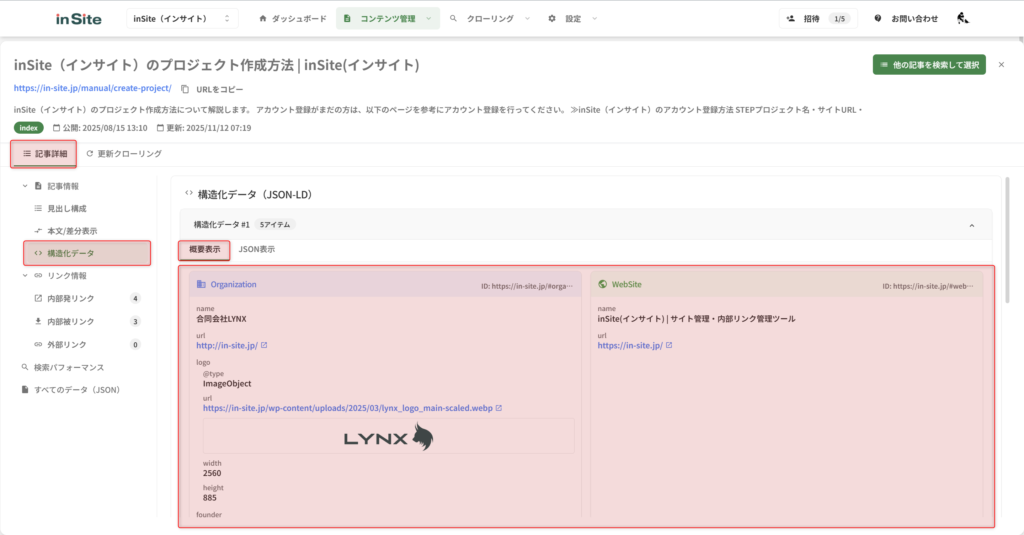Click the 検索パフォーマンス magnifier icon
The height and width of the screenshot is (535, 1024).
[x=25, y=367]
